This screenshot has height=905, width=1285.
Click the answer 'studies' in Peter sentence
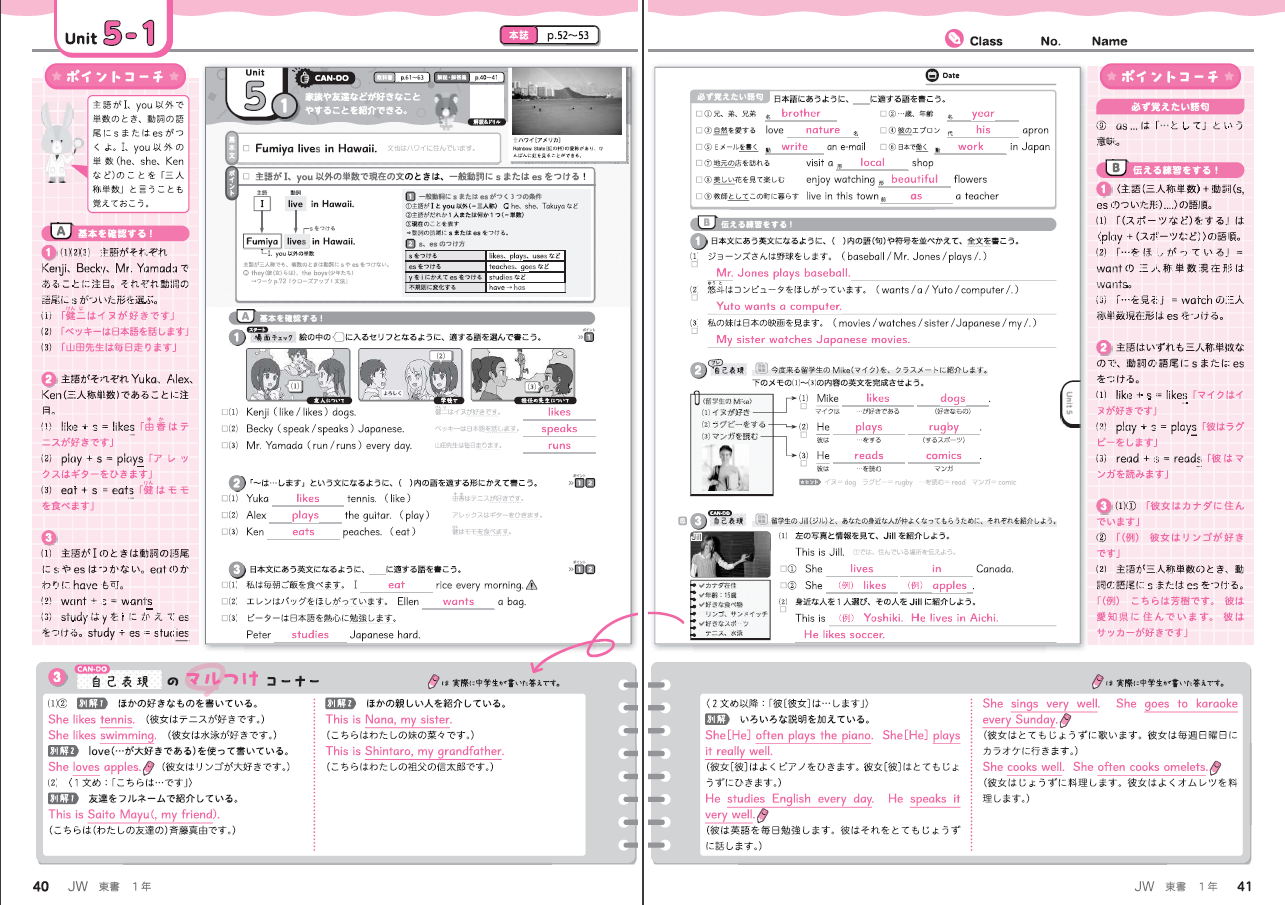point(310,635)
